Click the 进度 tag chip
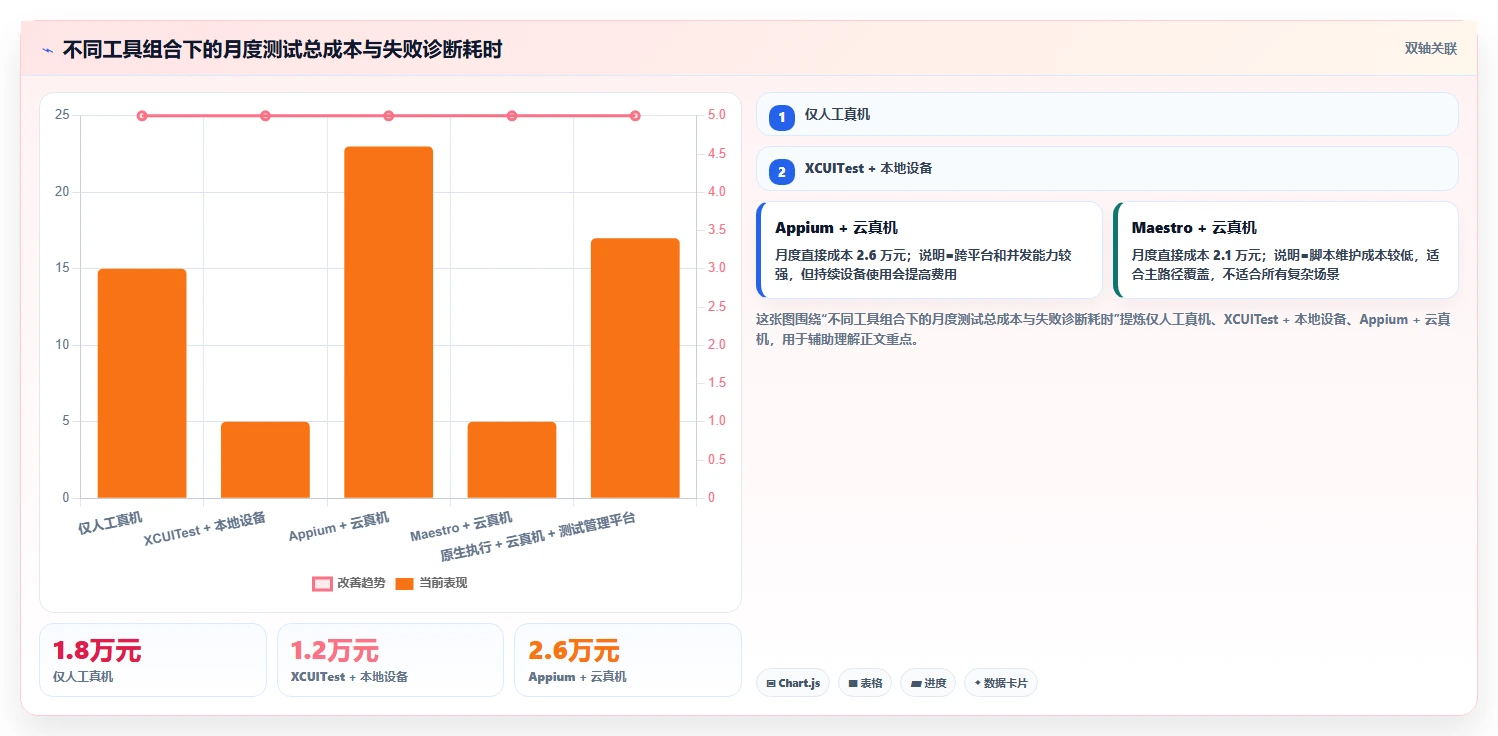 coord(928,683)
